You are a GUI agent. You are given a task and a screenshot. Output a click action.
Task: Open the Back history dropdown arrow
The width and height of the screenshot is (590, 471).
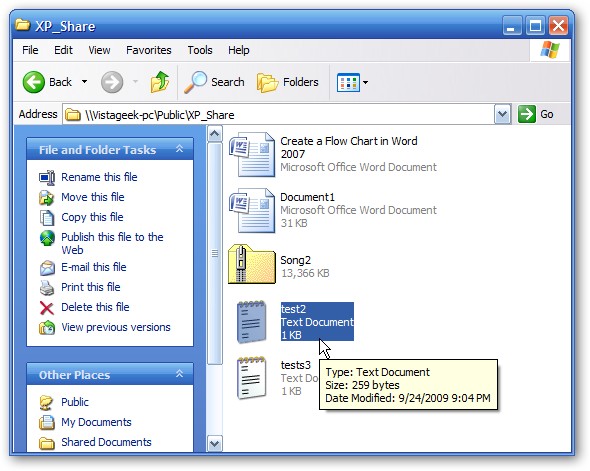pyautogui.click(x=85, y=82)
